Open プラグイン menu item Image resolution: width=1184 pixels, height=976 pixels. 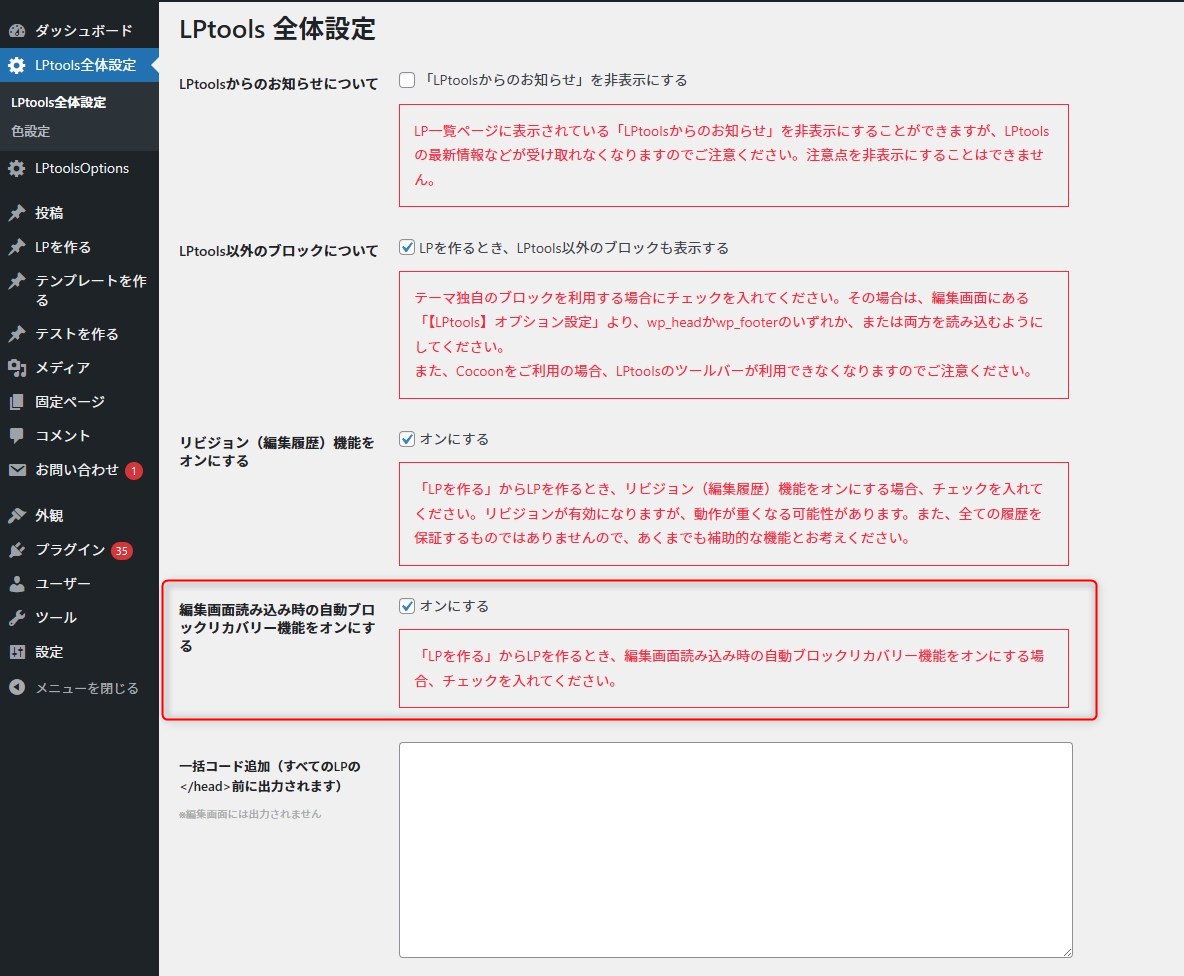coord(79,550)
